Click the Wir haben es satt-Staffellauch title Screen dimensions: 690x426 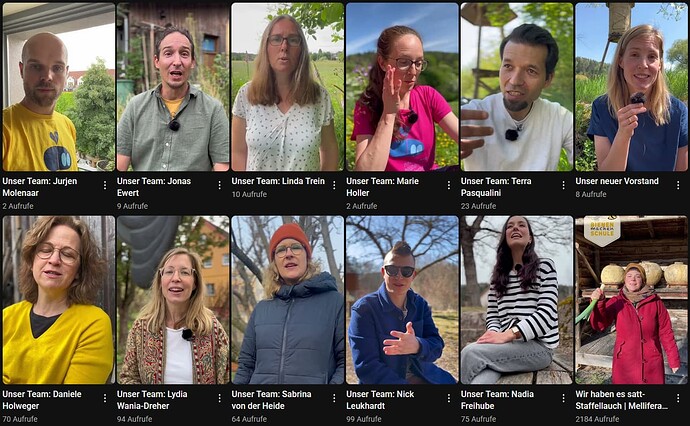(x=622, y=400)
